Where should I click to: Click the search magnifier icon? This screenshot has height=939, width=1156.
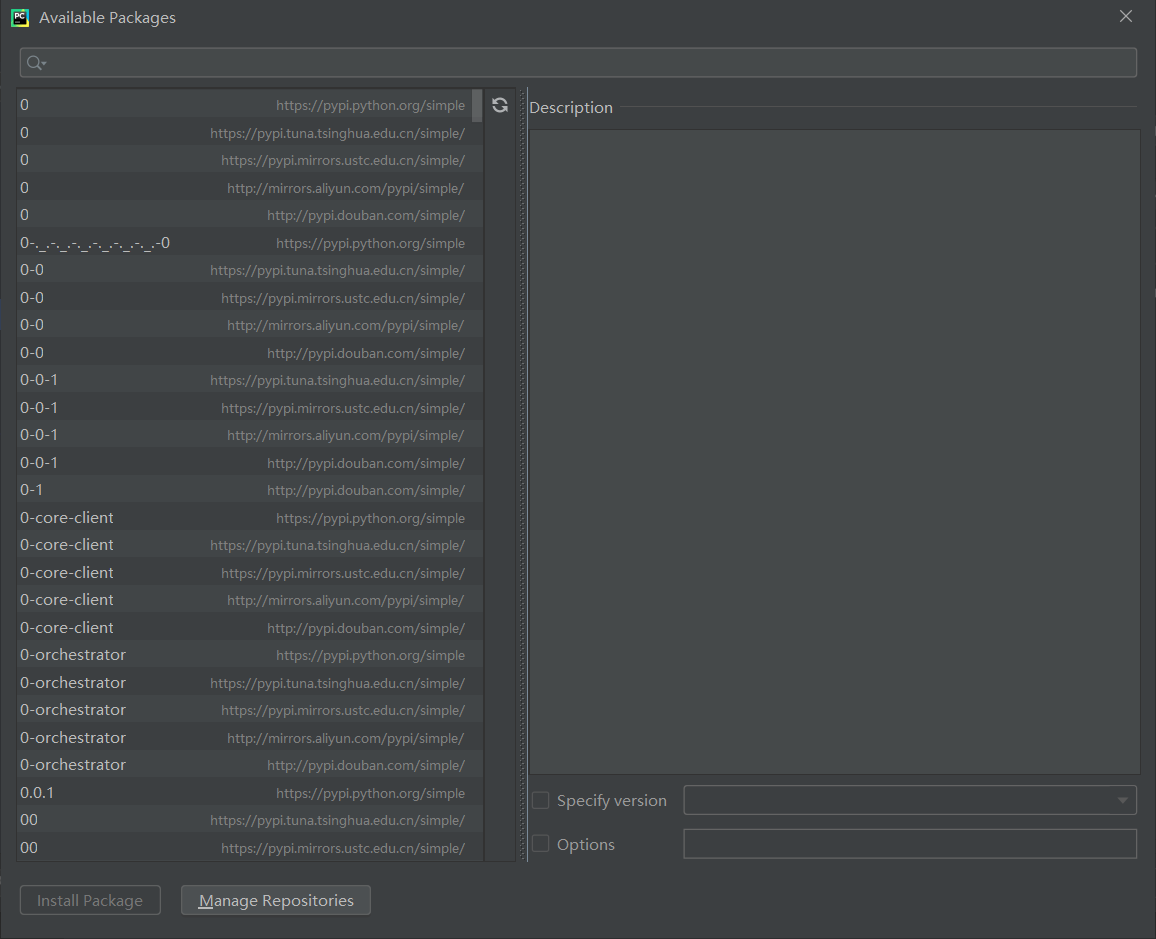tap(35, 63)
